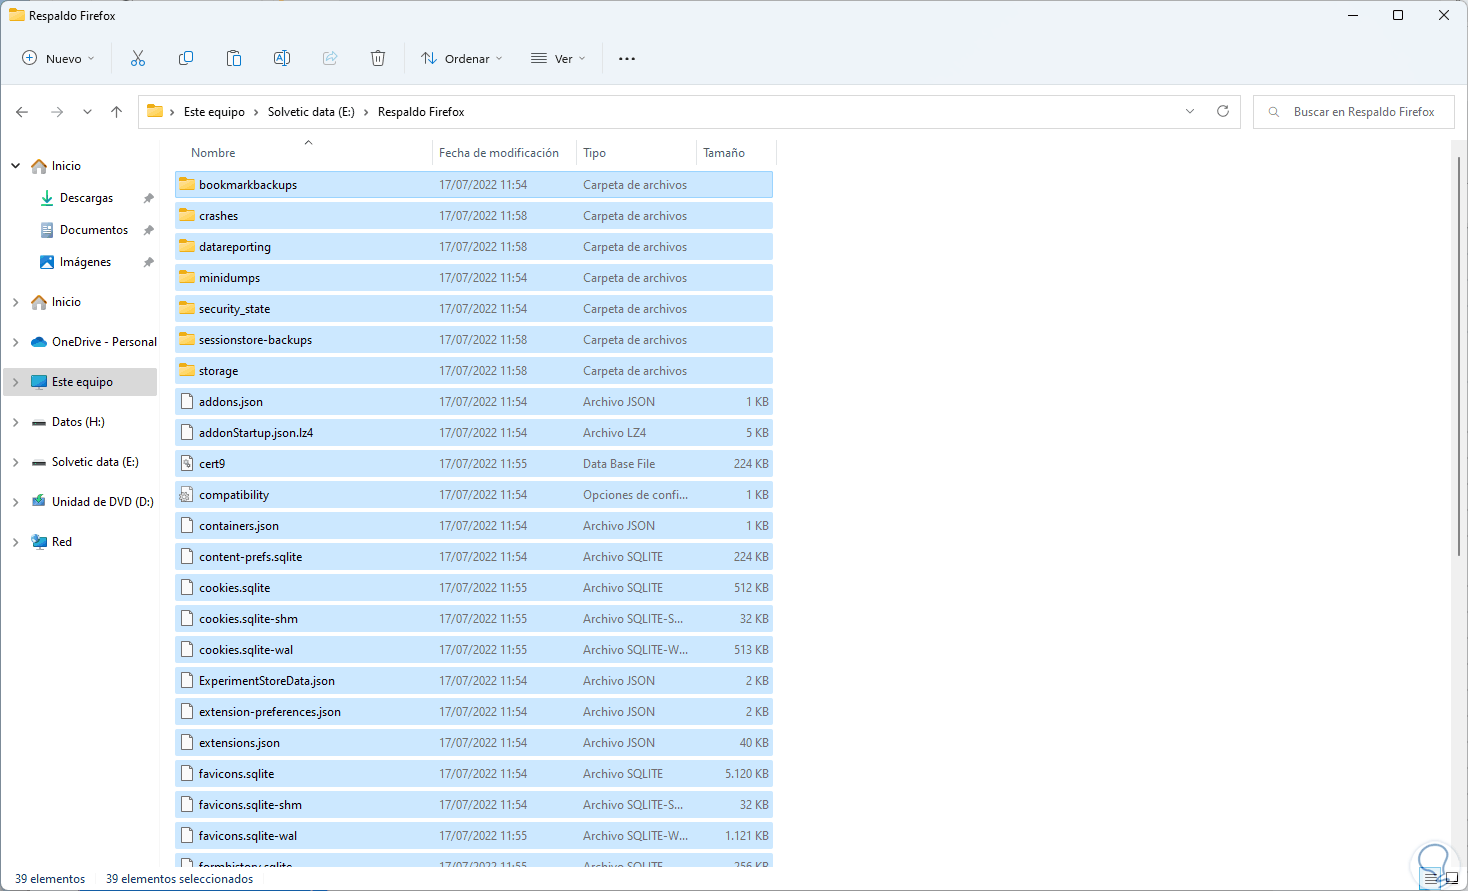1468x891 pixels.
Task: Collapse the expanded Inicio tree node
Action: (16, 166)
